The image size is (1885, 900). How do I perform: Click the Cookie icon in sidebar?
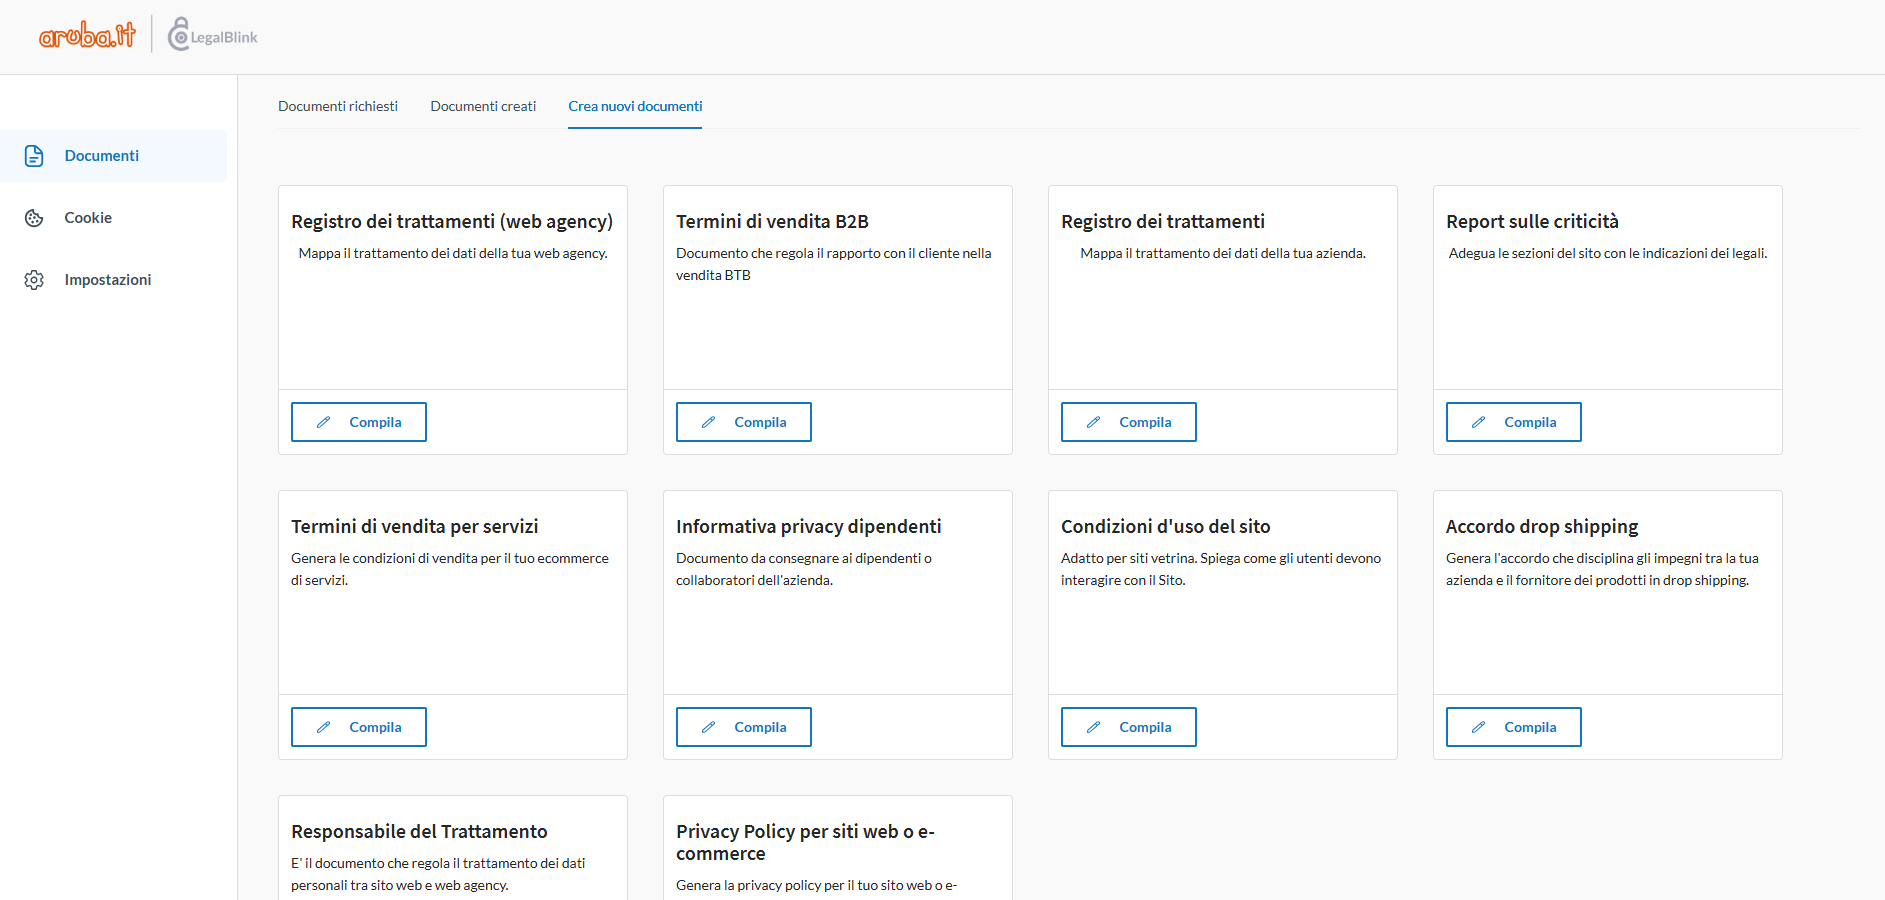point(34,218)
